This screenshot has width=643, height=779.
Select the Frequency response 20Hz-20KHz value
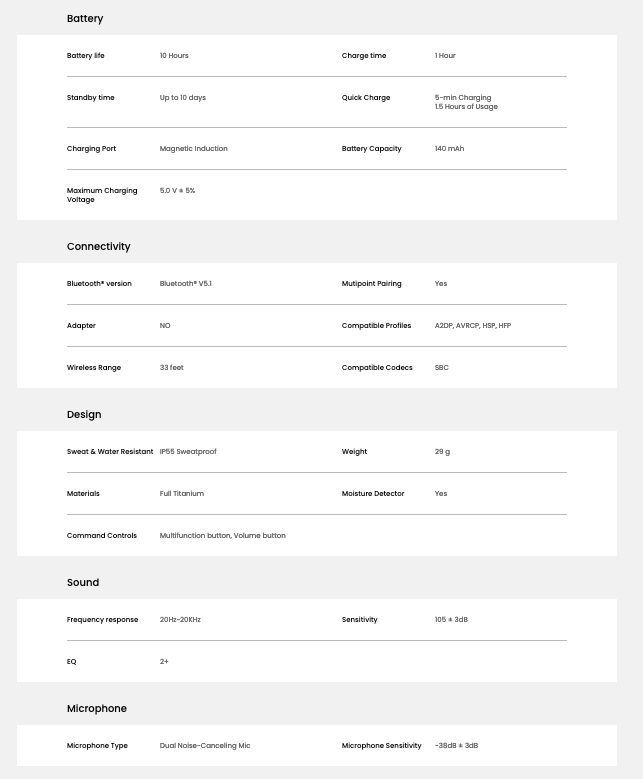(x=180, y=620)
